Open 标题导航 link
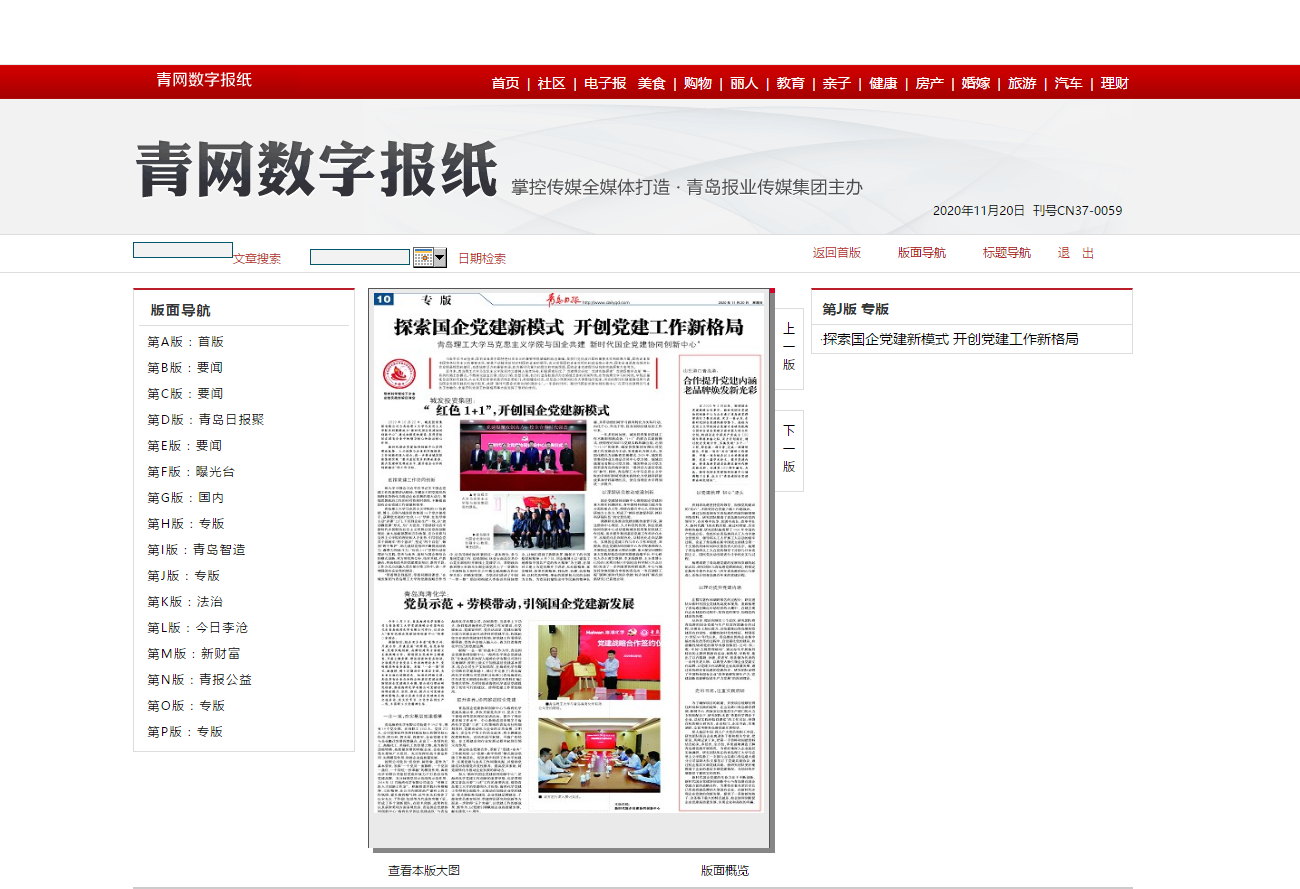The width and height of the screenshot is (1300, 889). (1006, 253)
